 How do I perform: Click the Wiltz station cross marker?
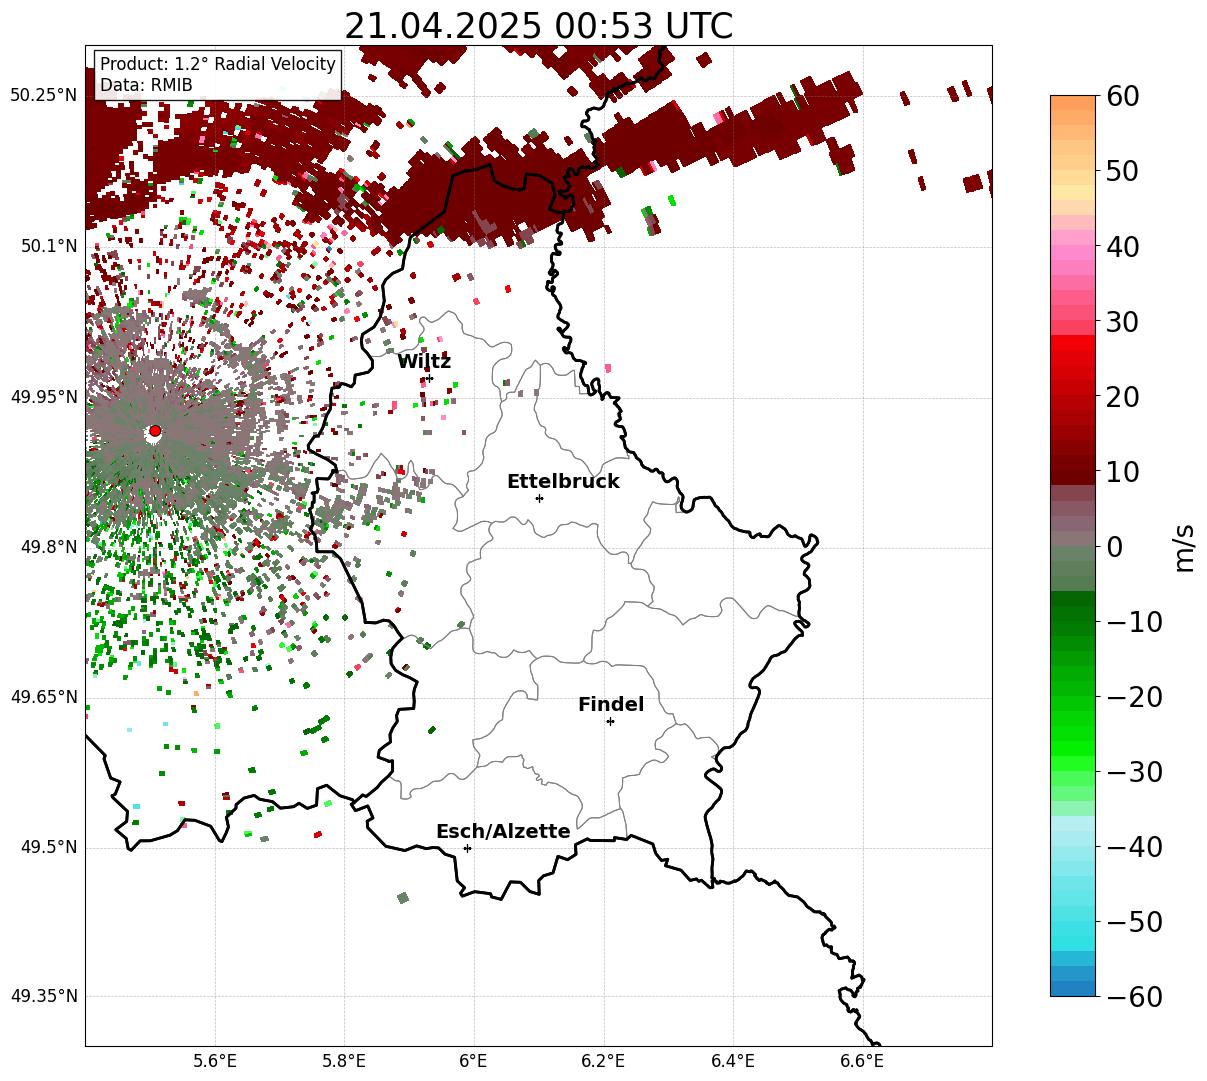(x=429, y=379)
